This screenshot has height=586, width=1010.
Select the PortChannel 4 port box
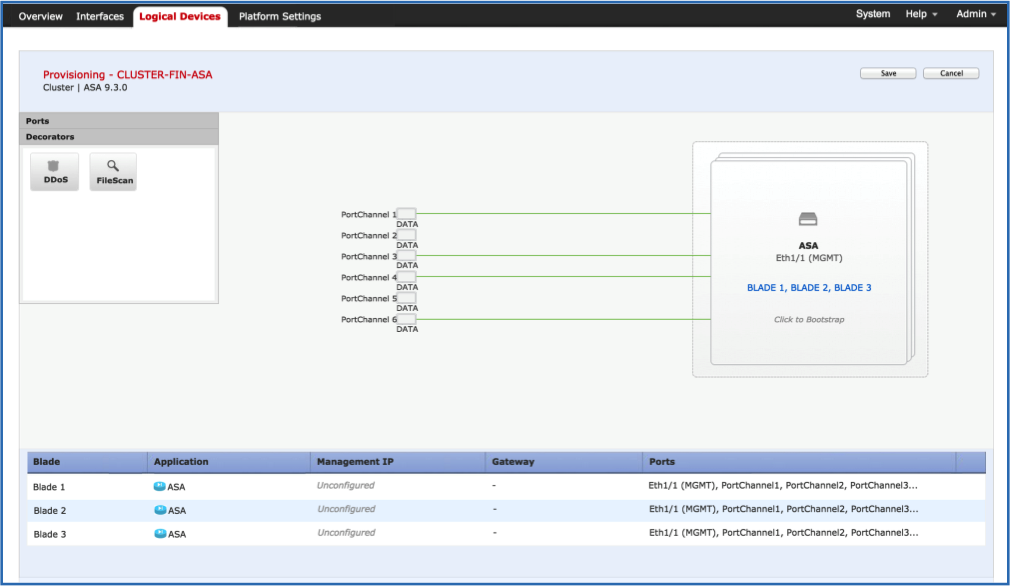pos(407,277)
